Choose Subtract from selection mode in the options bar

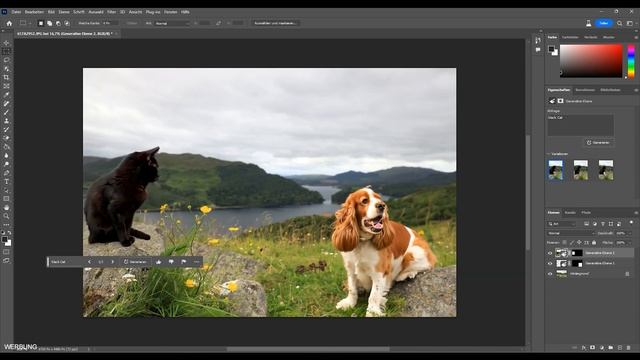coord(58,23)
